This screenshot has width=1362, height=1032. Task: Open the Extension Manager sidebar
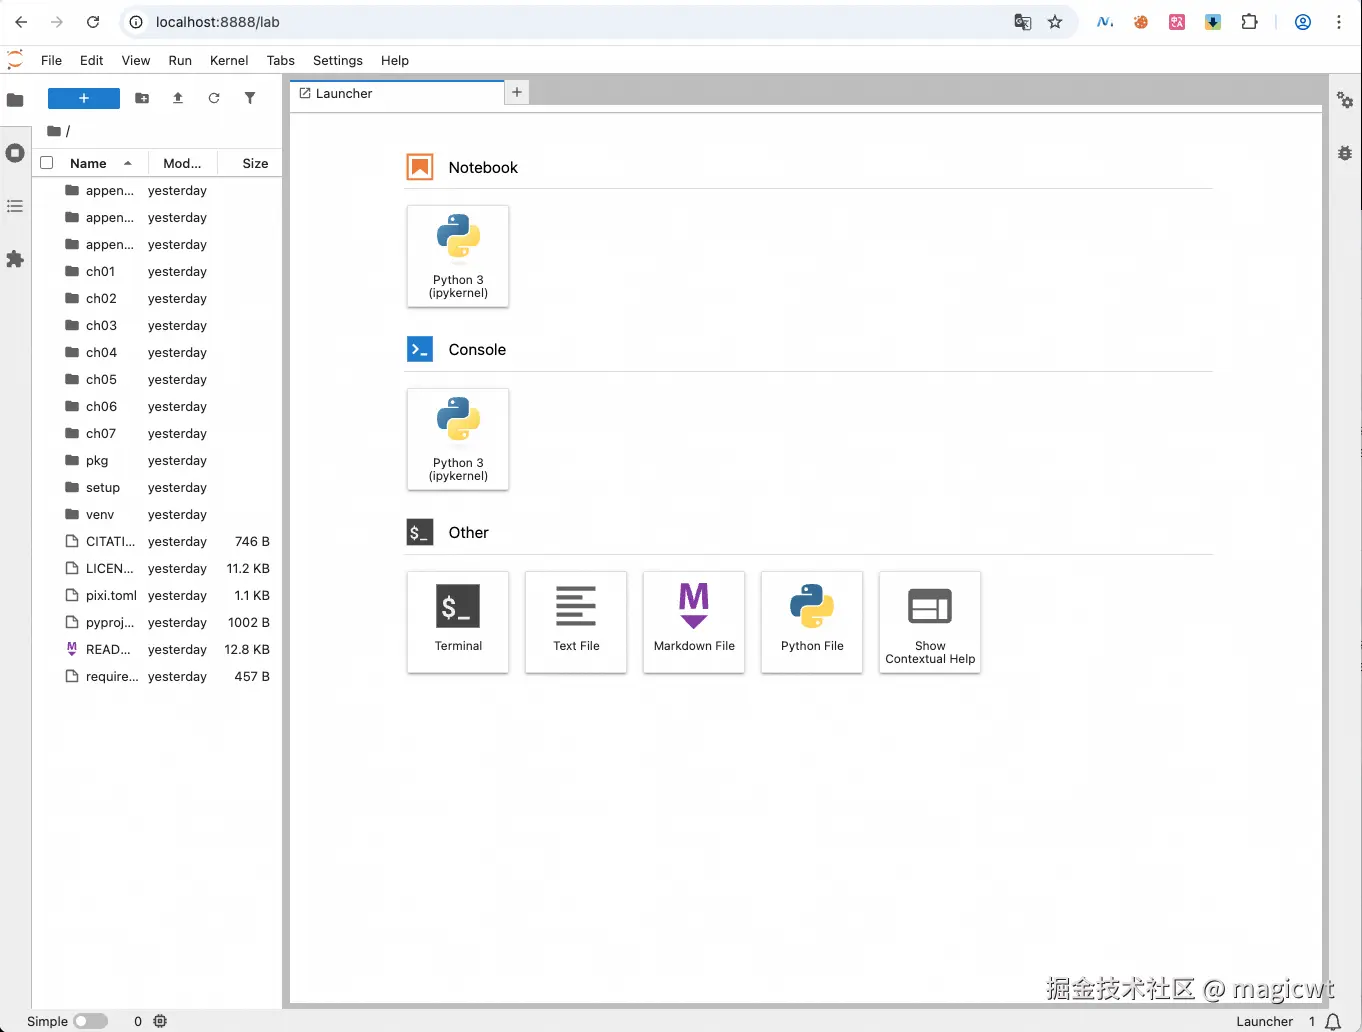click(x=15, y=259)
